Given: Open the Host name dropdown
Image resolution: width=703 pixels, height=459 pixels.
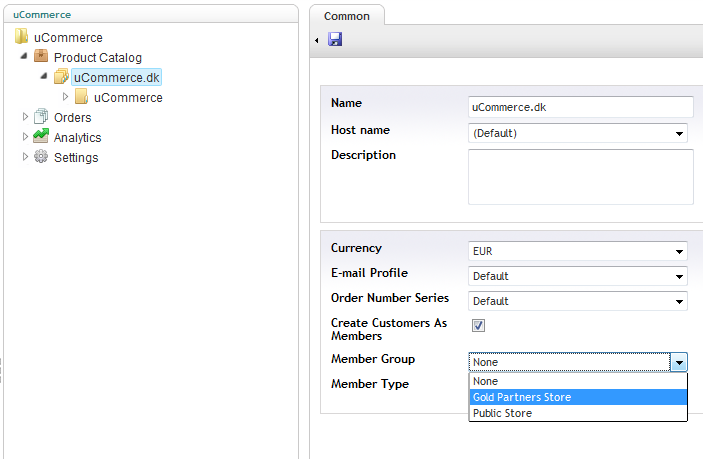Looking at the screenshot, I should tap(578, 133).
